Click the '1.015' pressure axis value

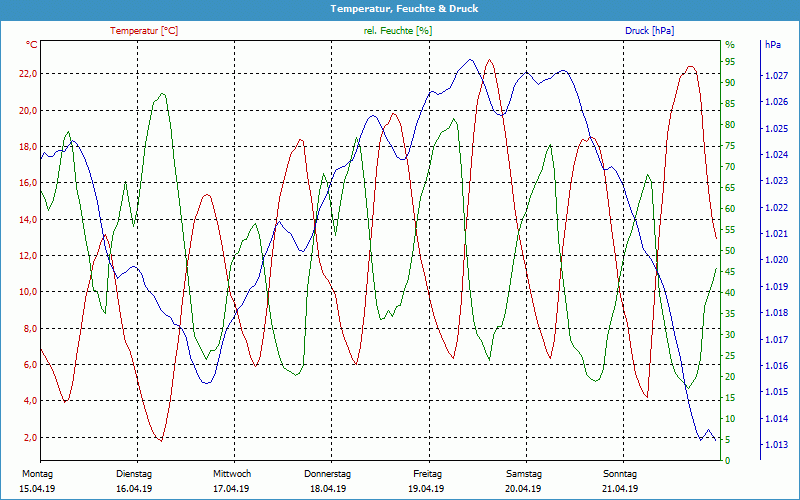[776, 392]
